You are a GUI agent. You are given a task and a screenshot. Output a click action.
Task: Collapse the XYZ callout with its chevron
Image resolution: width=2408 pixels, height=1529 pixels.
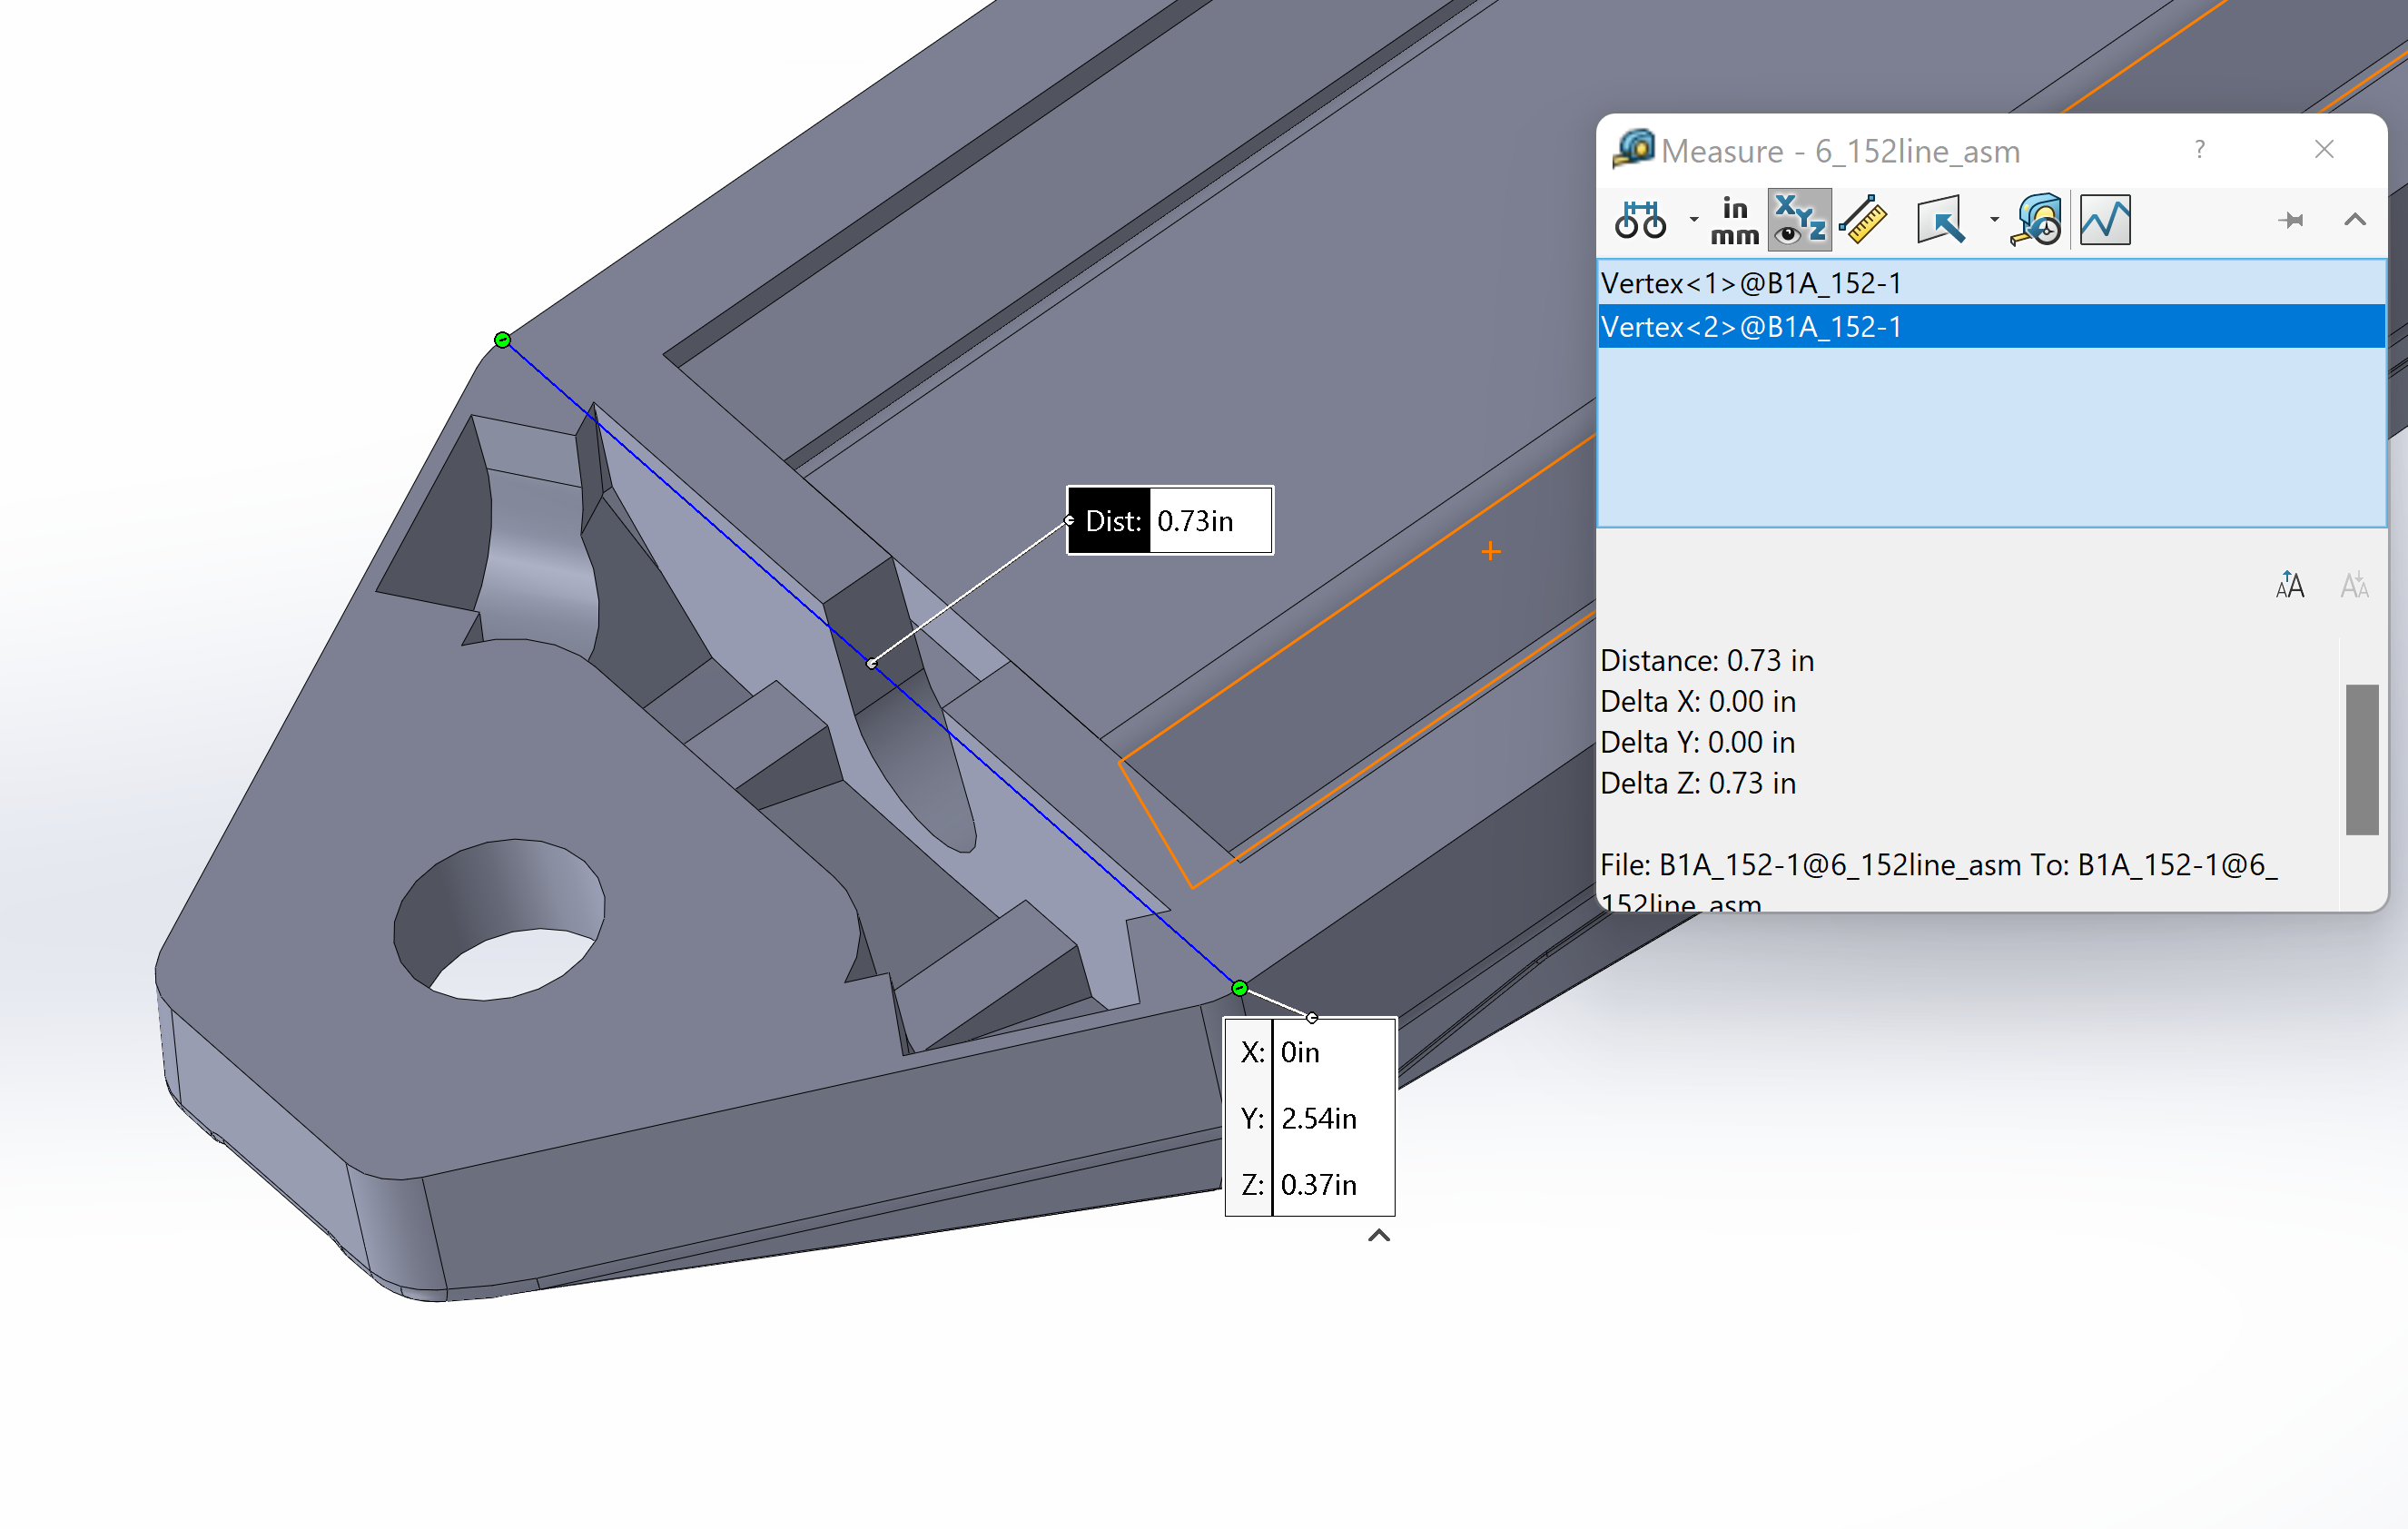pyautogui.click(x=1379, y=1236)
